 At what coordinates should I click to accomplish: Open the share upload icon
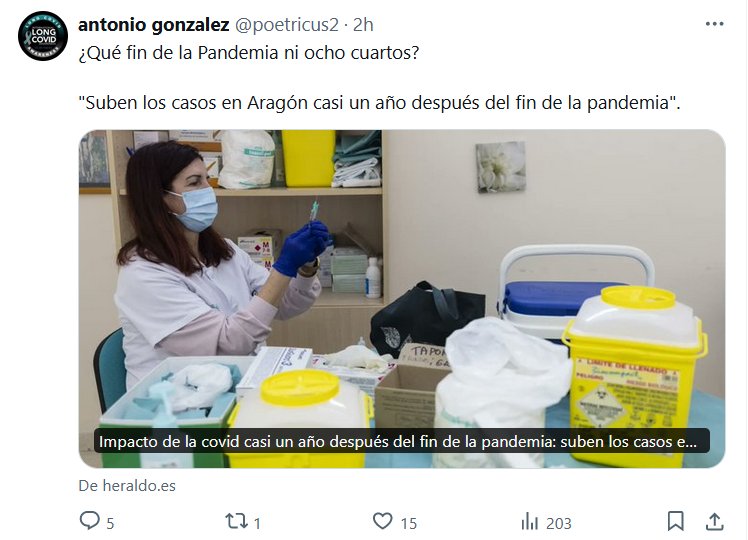coord(714,521)
